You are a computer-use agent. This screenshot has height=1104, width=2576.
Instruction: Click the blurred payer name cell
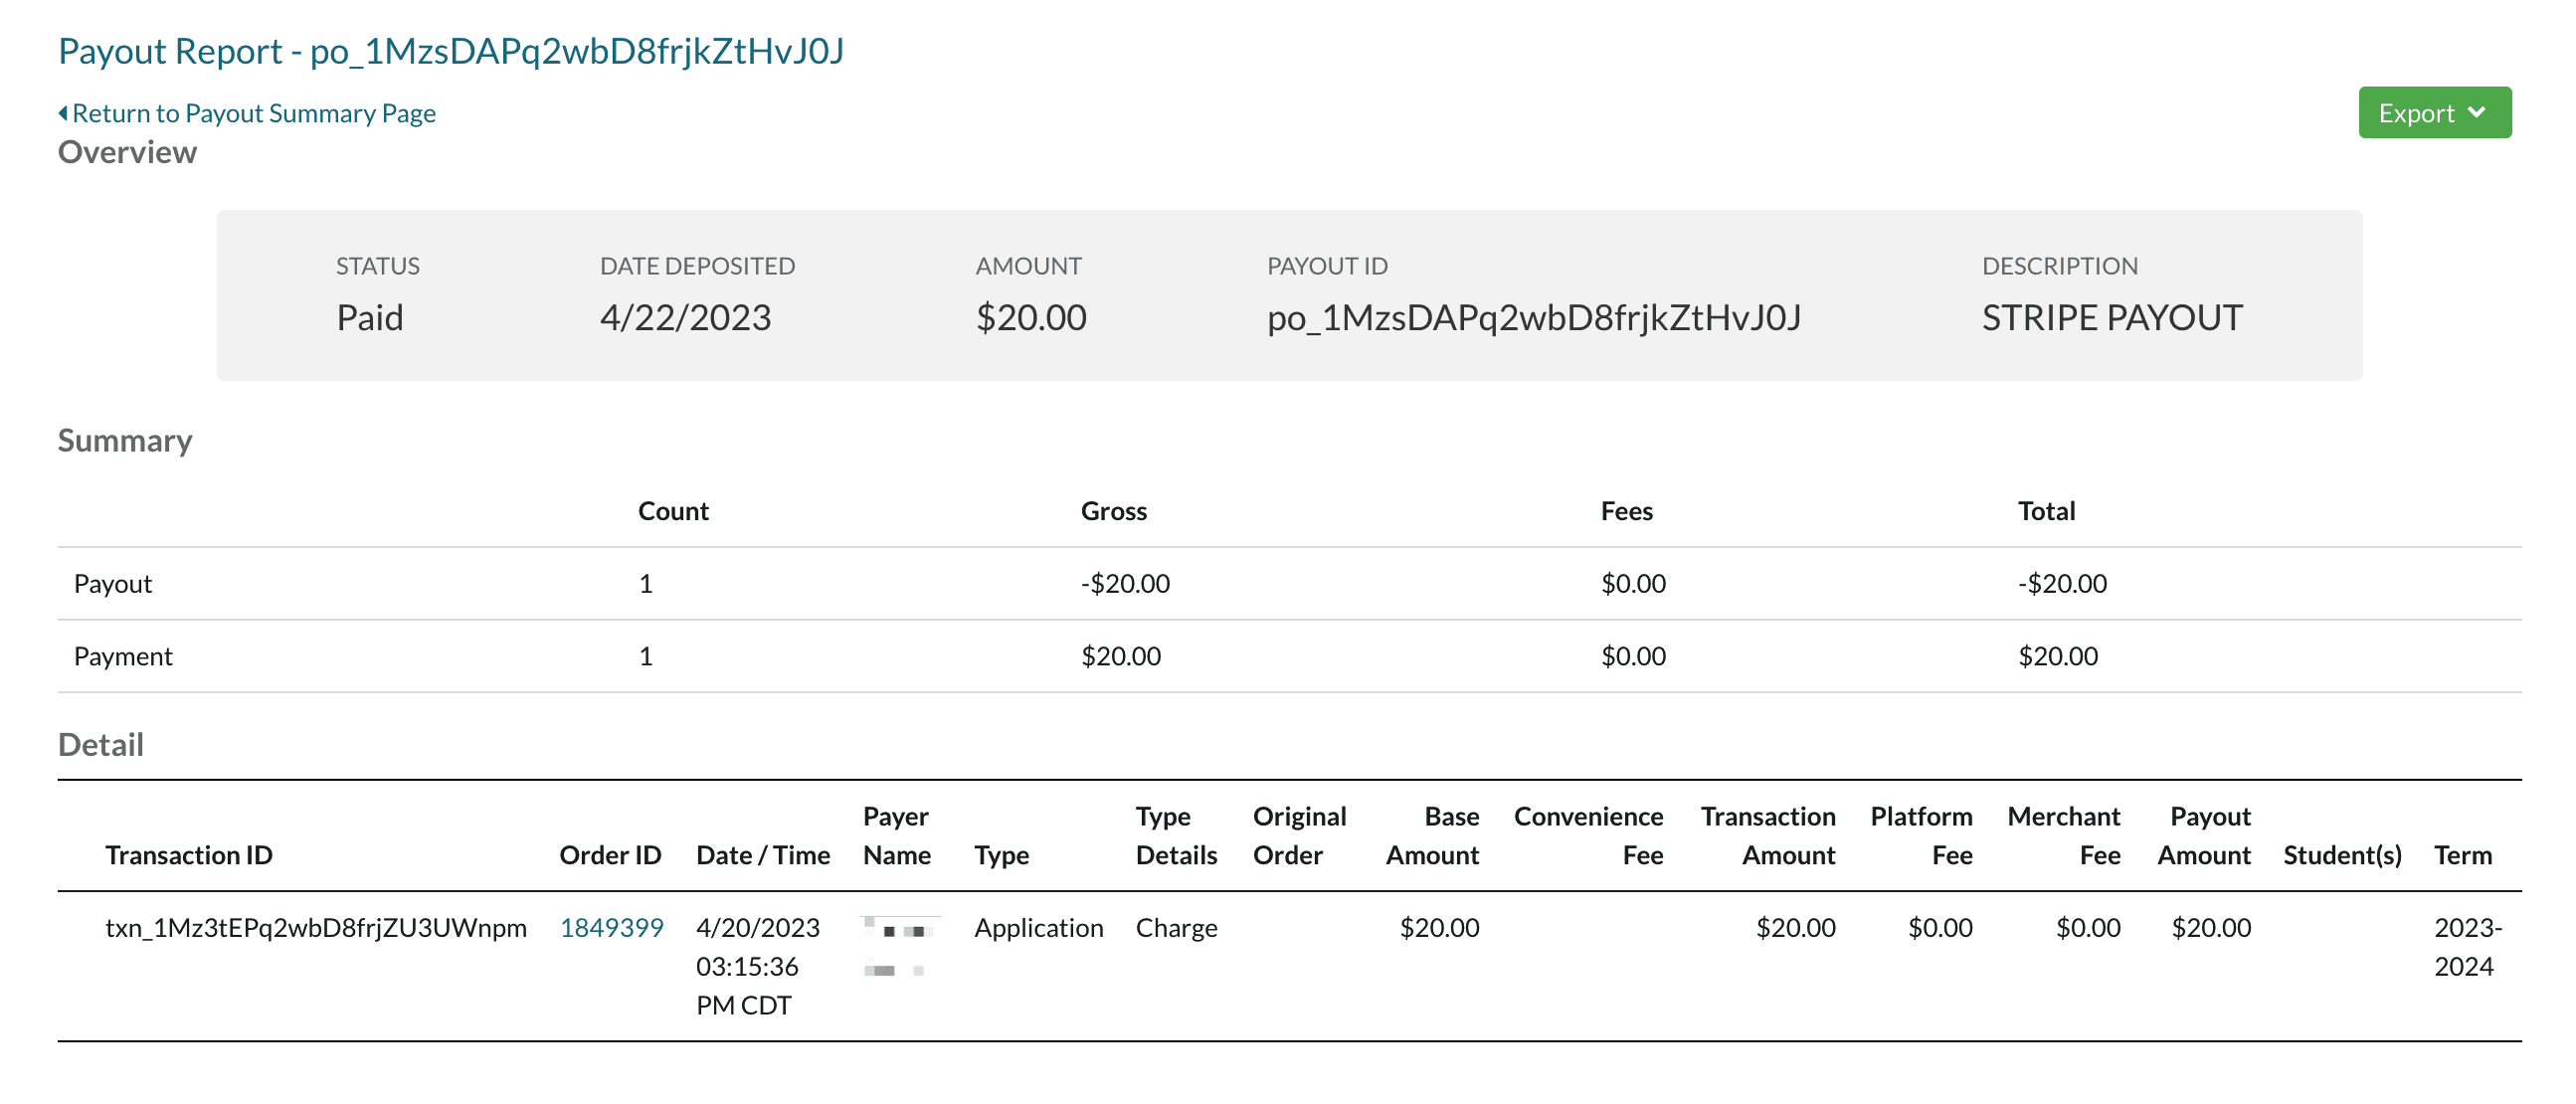point(898,948)
